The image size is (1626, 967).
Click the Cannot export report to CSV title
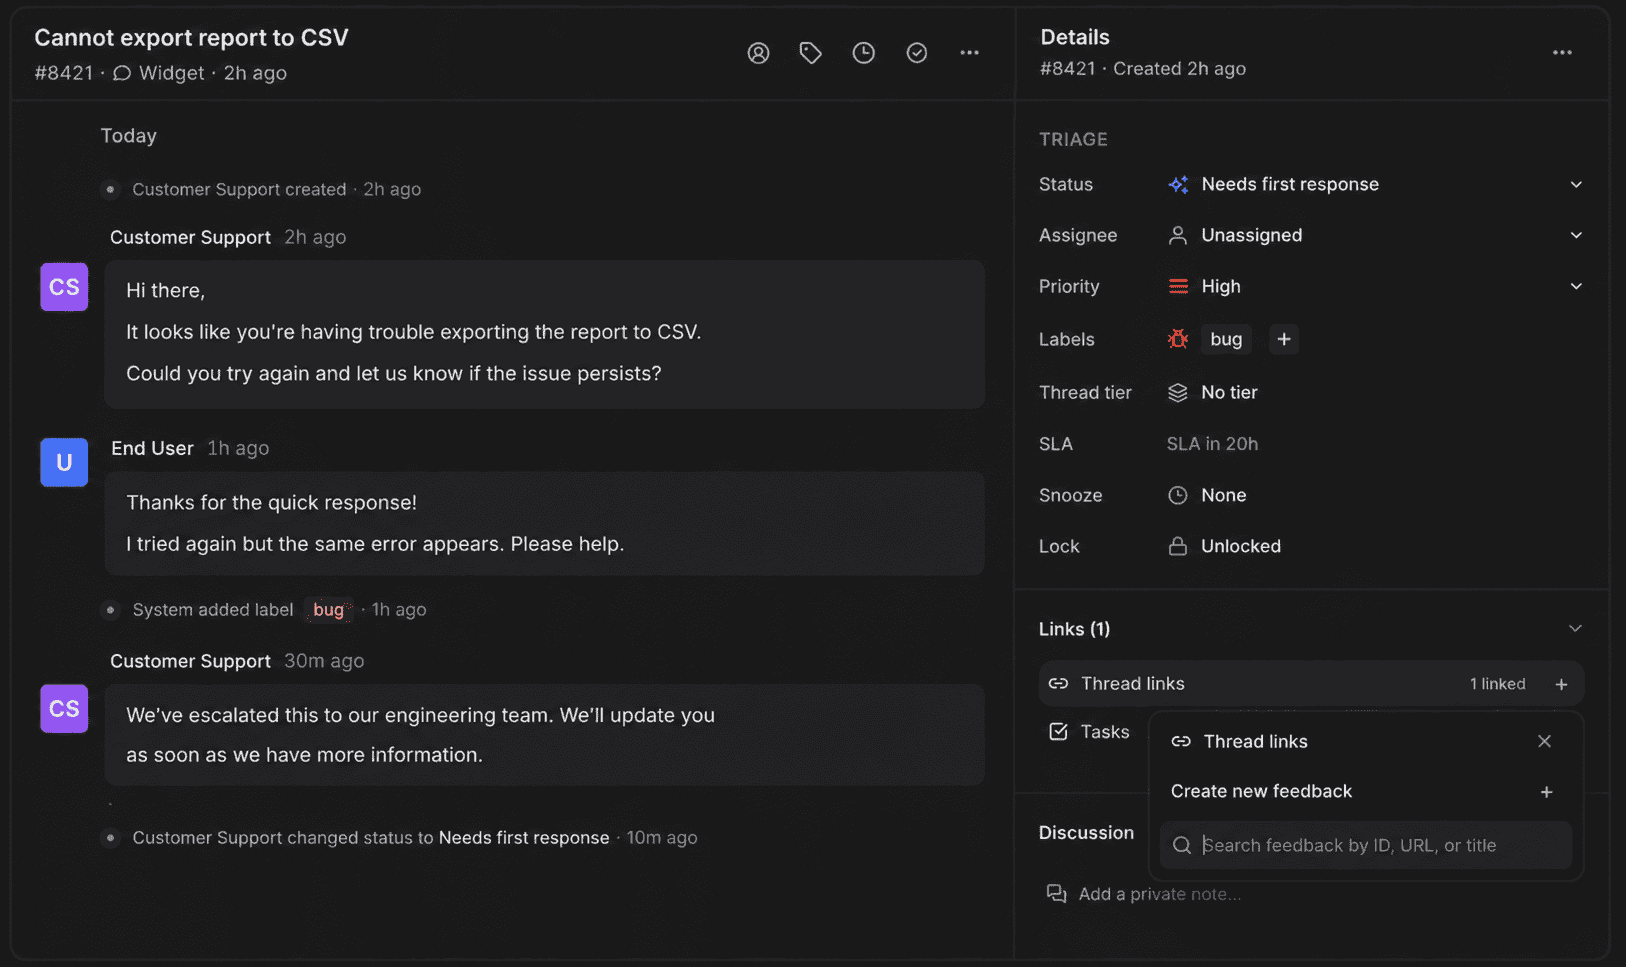191,38
